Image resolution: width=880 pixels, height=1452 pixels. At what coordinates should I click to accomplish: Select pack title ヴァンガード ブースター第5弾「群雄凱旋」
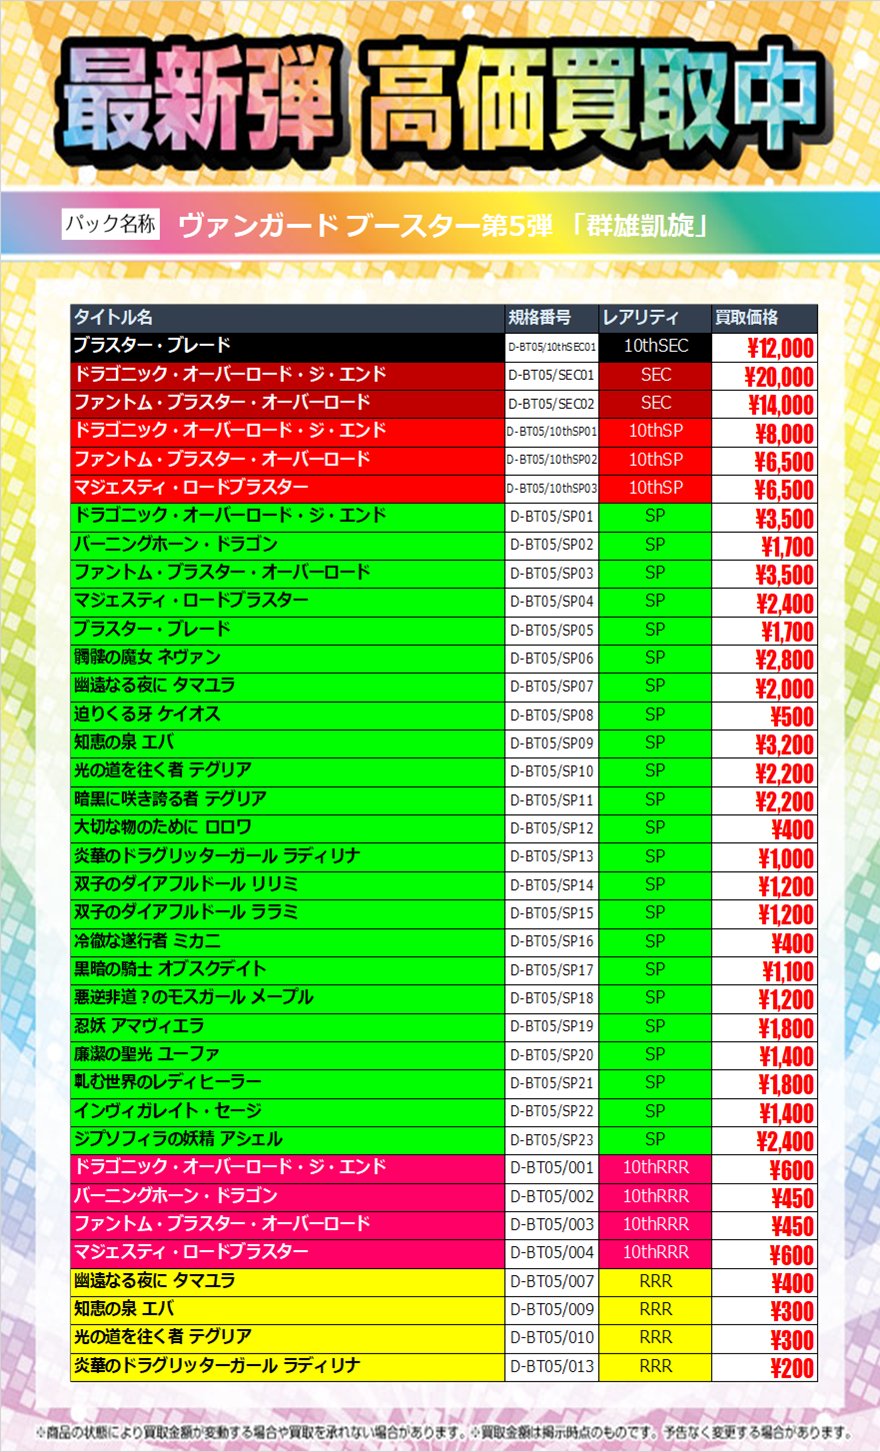coord(444,224)
